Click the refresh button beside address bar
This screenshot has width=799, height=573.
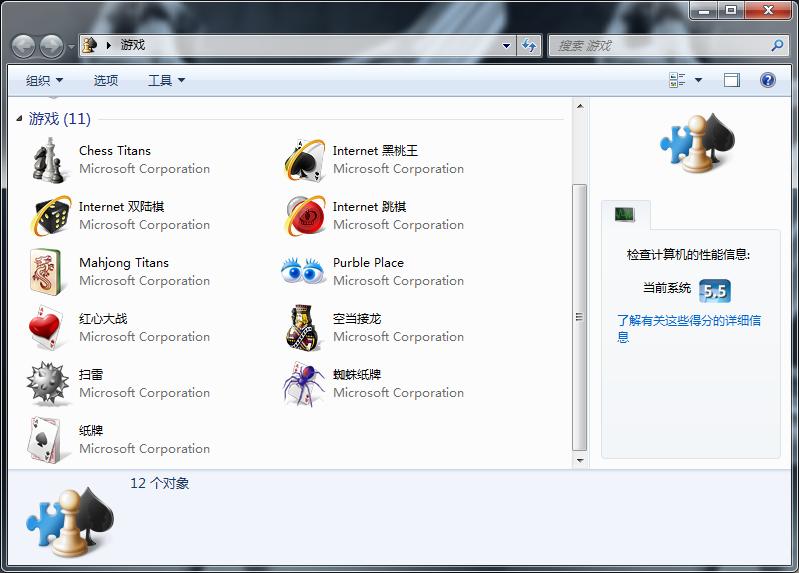point(529,45)
